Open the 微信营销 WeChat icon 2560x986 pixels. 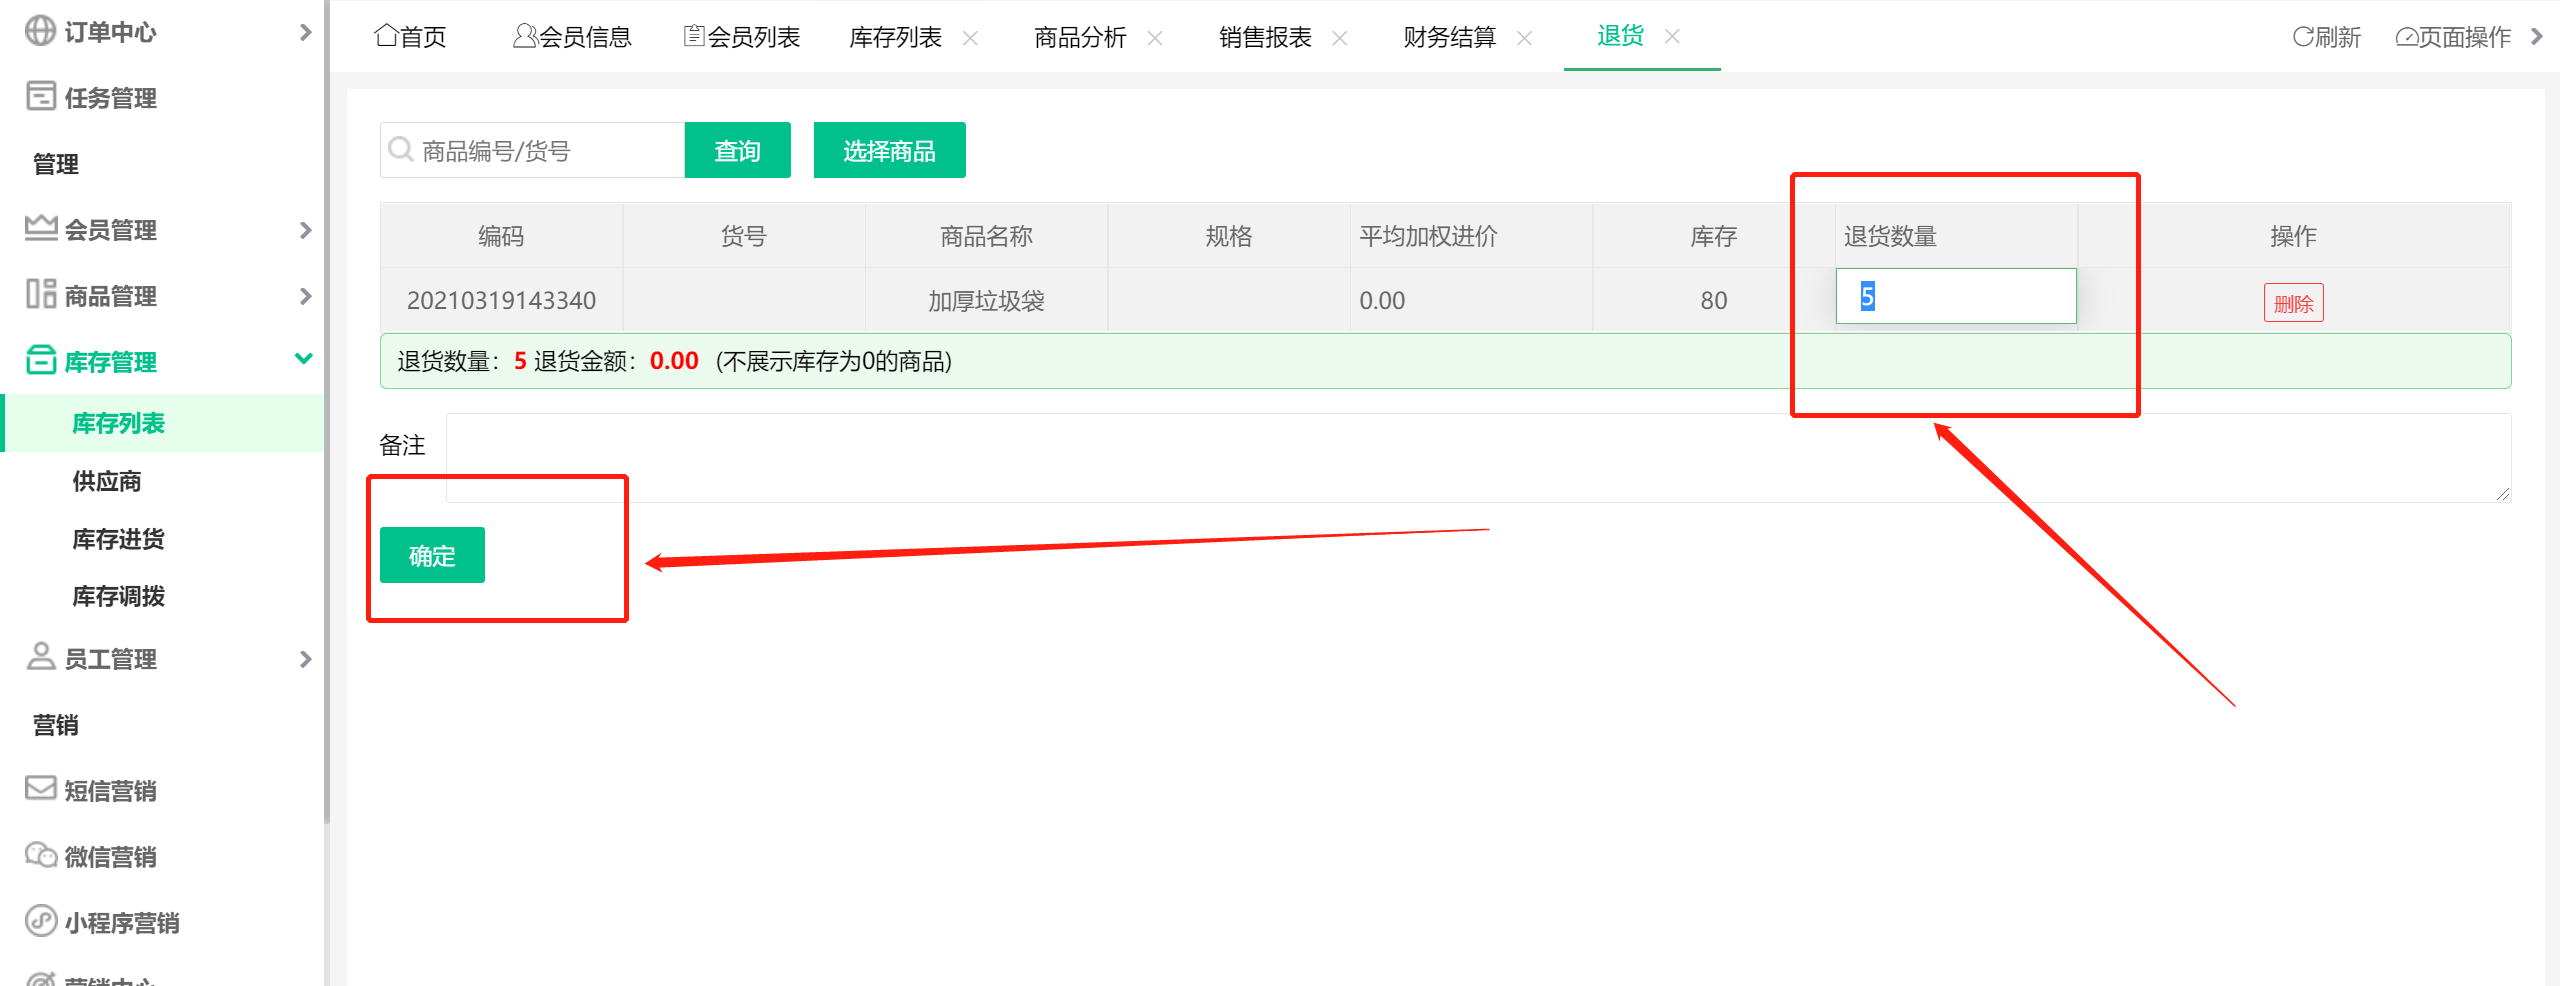pyautogui.click(x=40, y=855)
